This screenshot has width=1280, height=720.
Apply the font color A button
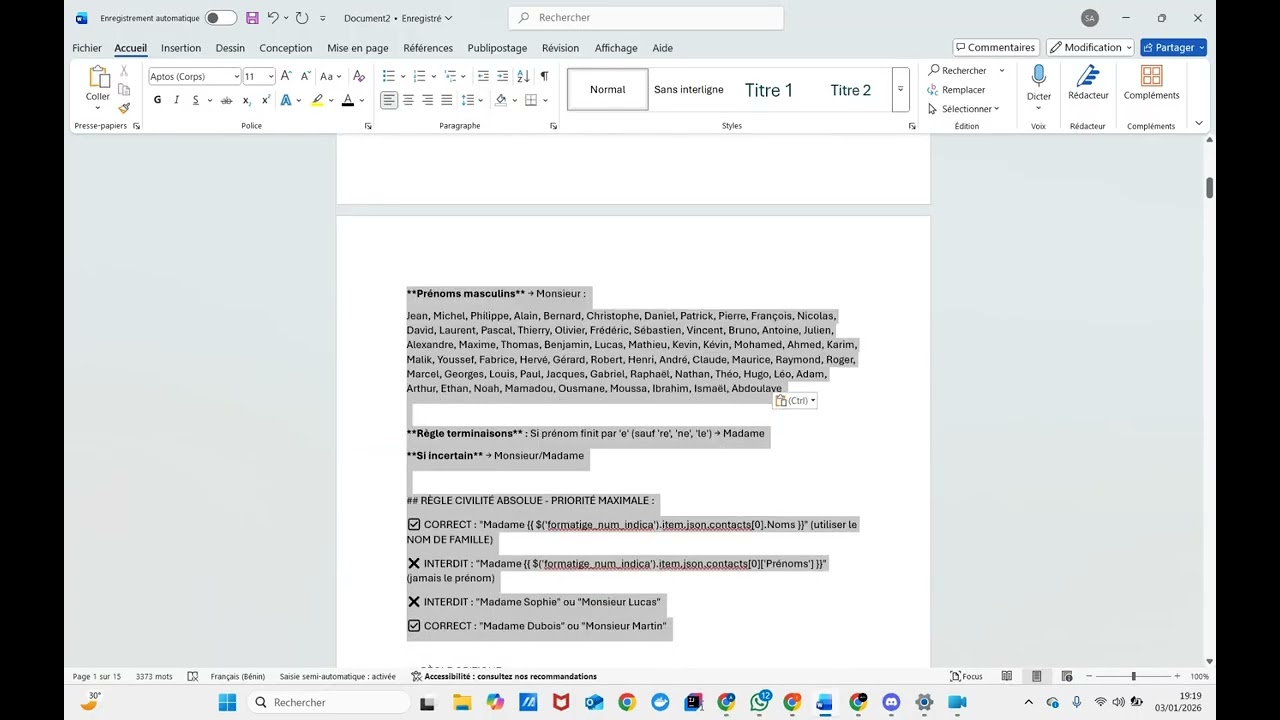[348, 100]
